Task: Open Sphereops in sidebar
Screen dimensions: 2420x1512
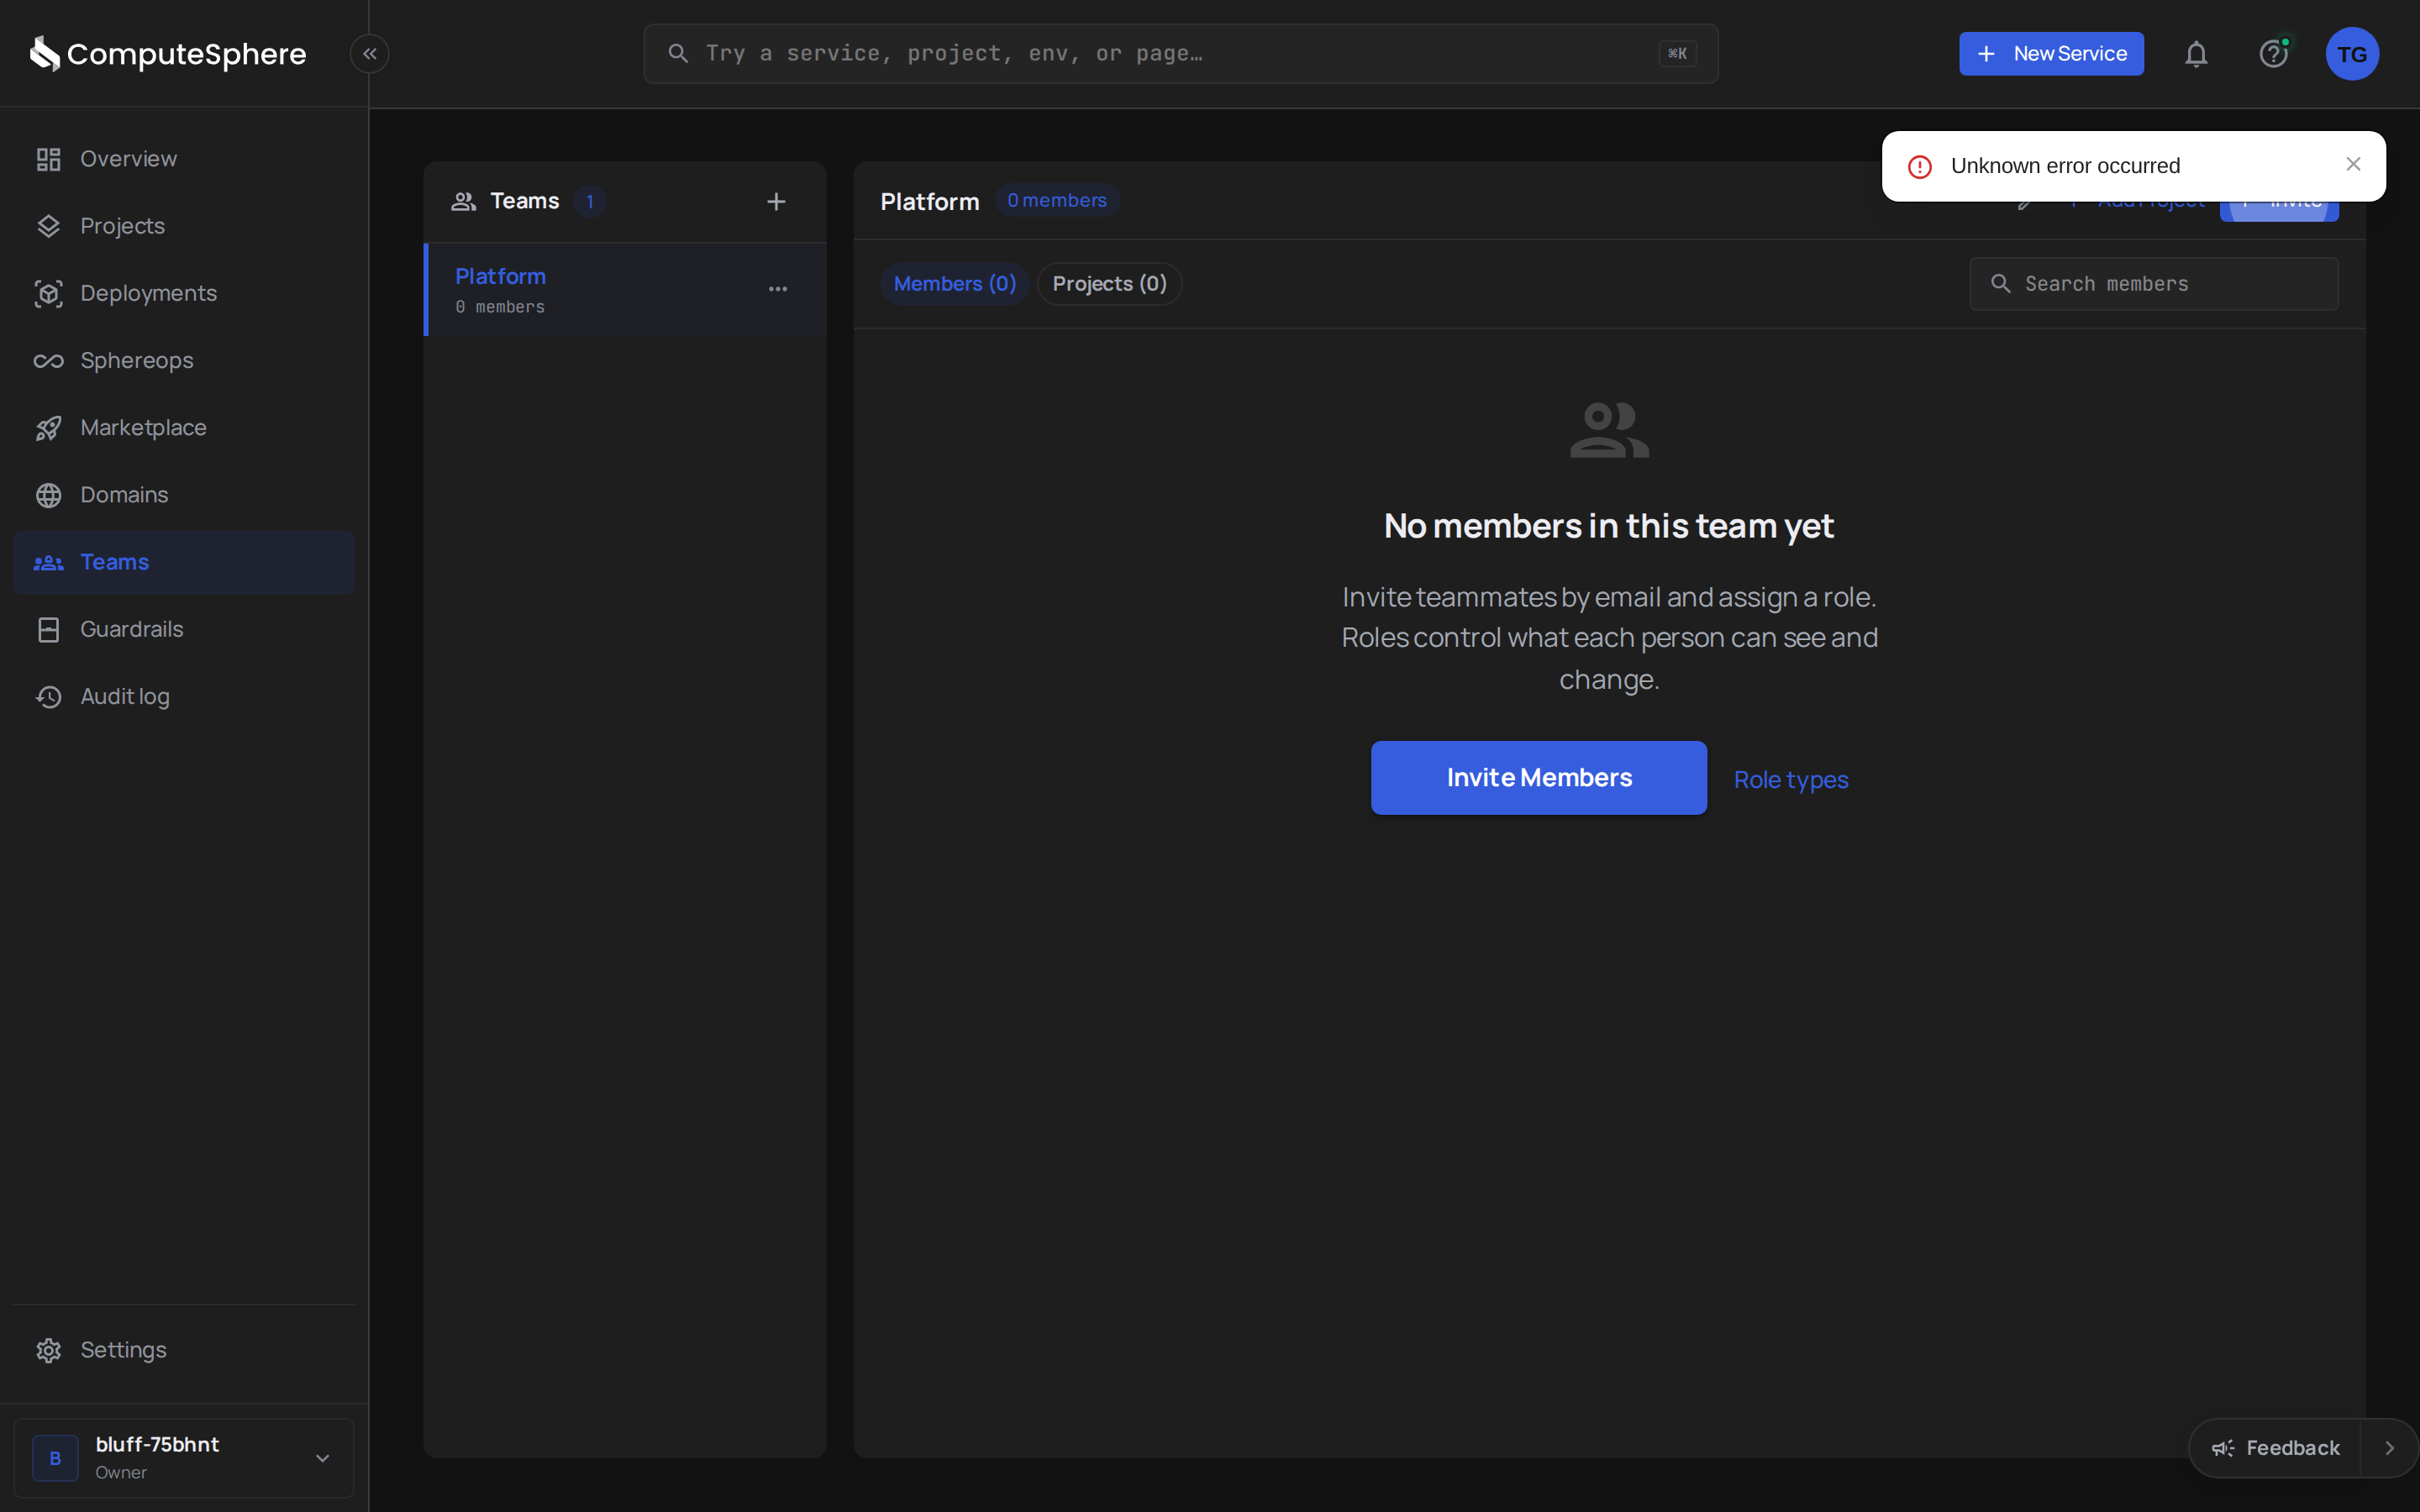Action: [x=184, y=360]
